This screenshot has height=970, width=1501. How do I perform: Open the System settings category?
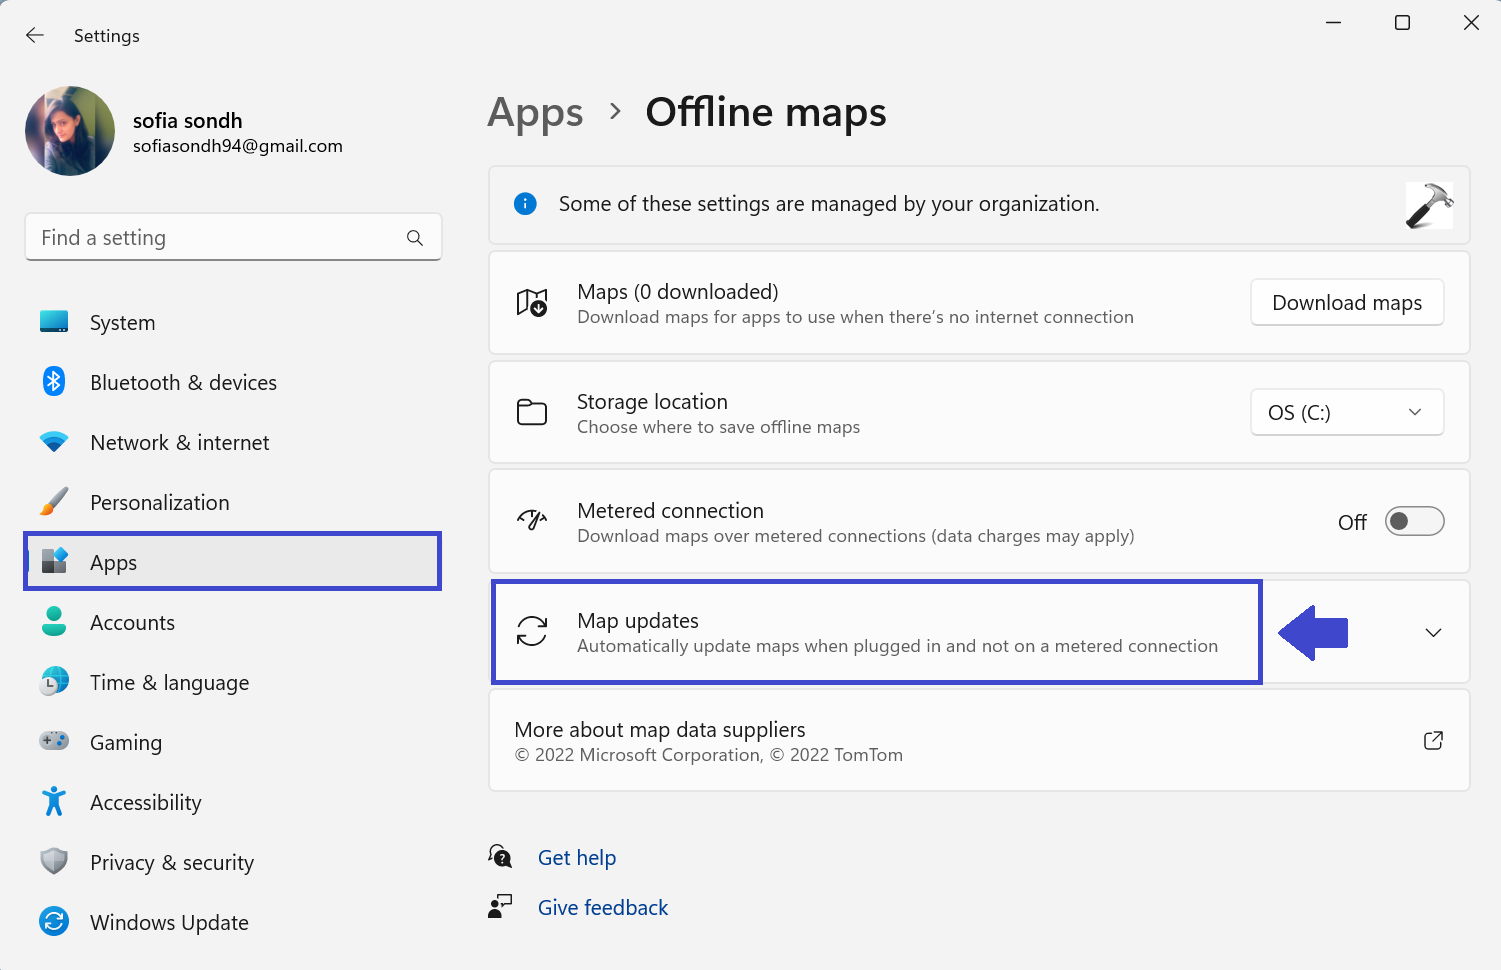(x=122, y=323)
